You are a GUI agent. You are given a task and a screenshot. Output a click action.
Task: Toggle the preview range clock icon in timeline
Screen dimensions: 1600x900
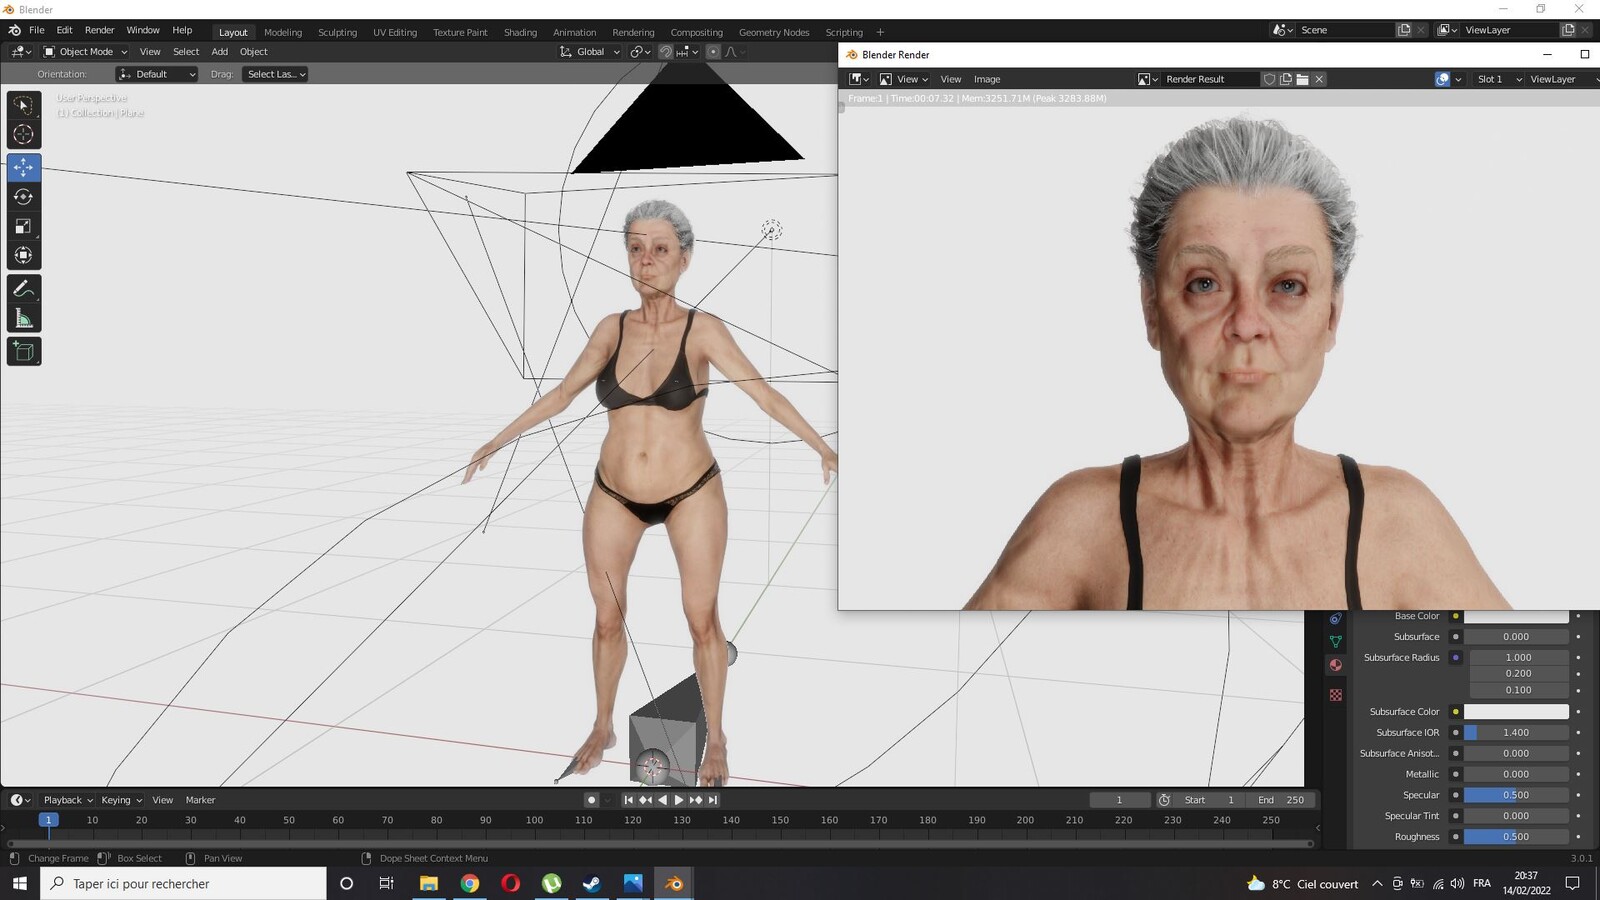pyautogui.click(x=1164, y=800)
